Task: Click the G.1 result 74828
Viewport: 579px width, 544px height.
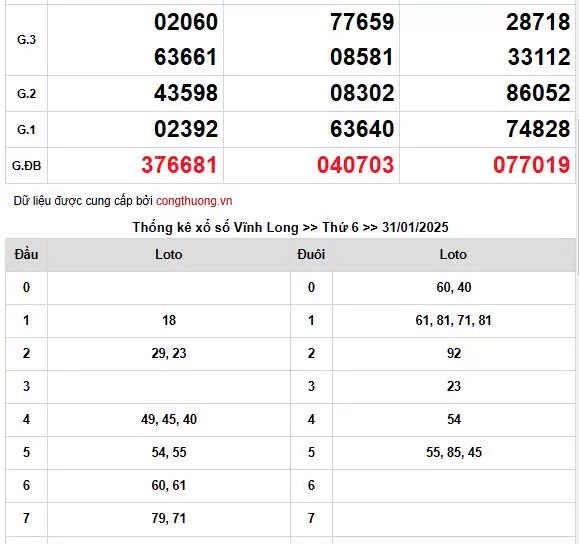Action: (538, 129)
